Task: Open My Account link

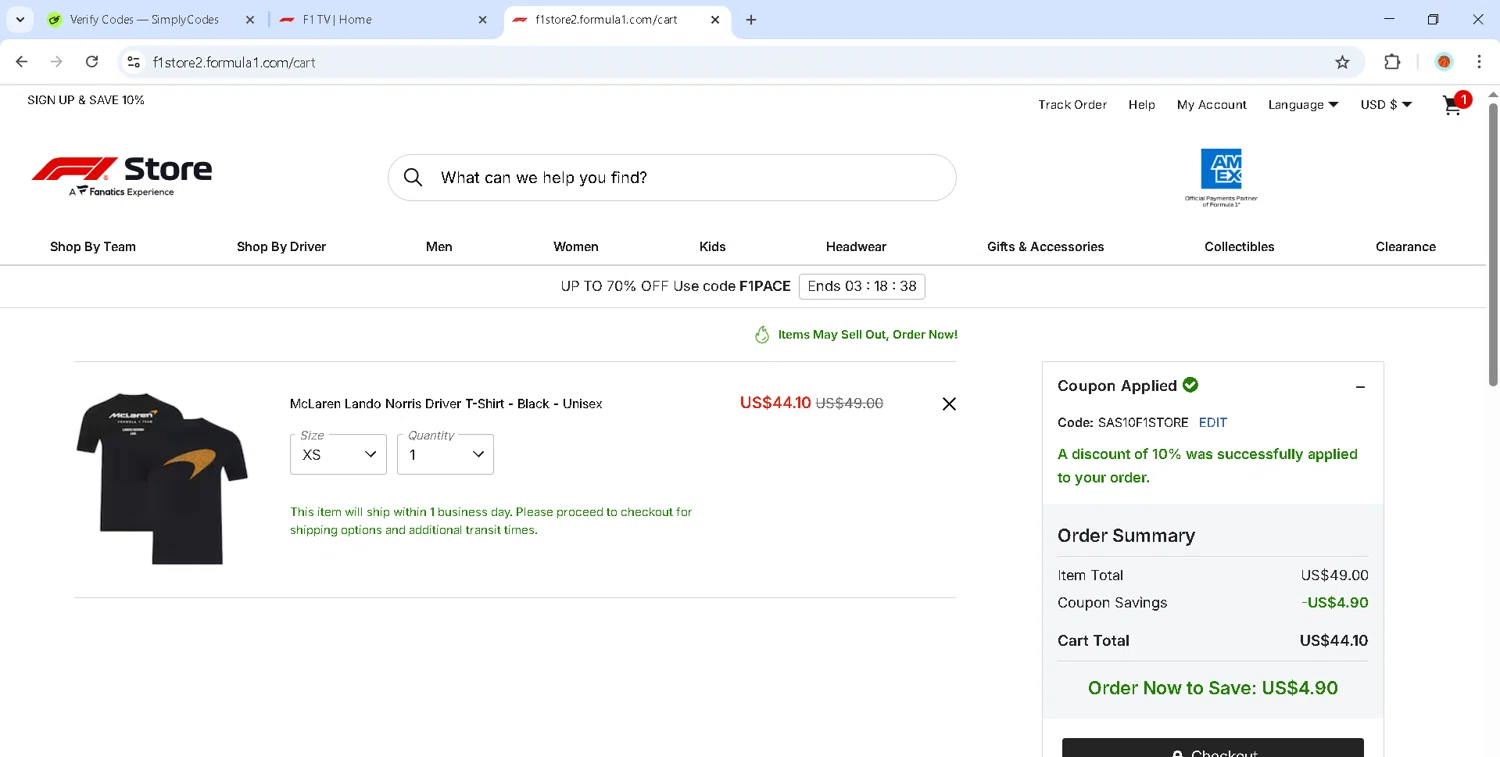Action: [x=1211, y=105]
